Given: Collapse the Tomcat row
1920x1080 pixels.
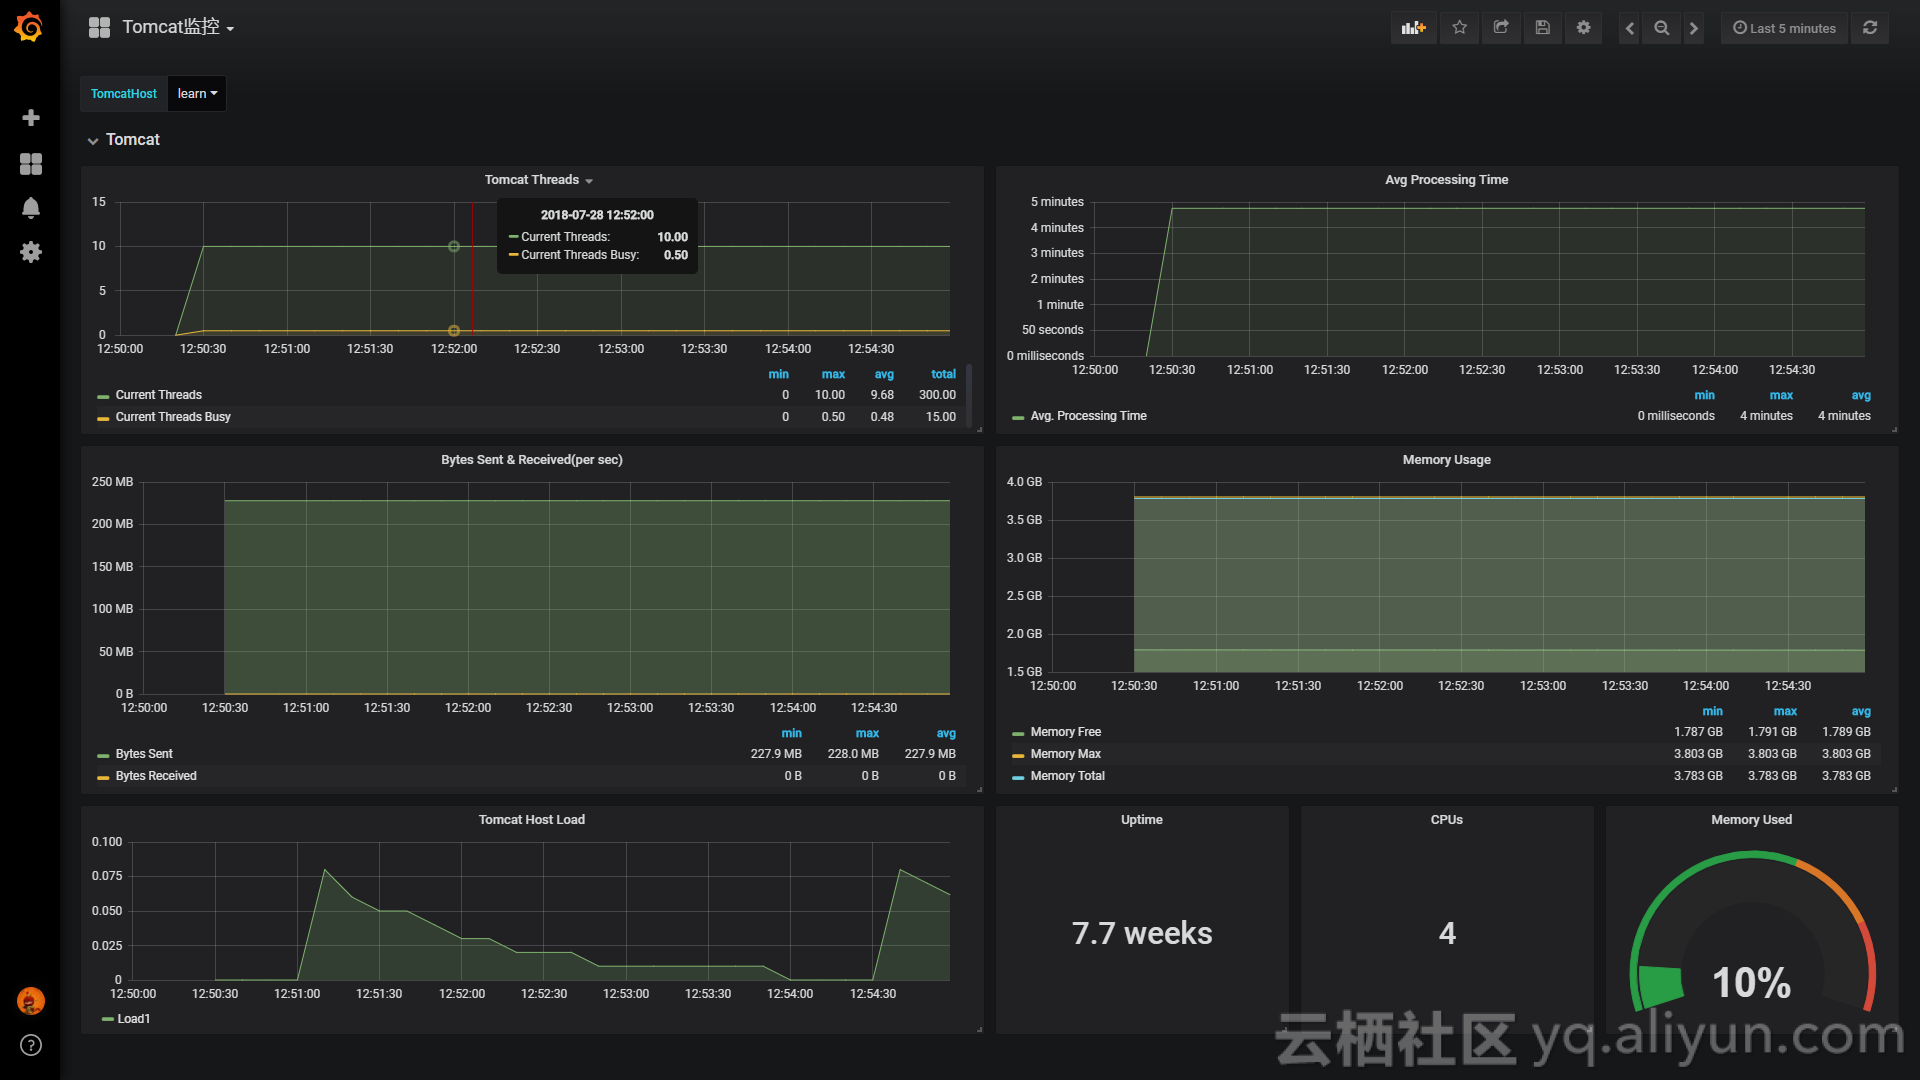Looking at the screenshot, I should tap(124, 140).
